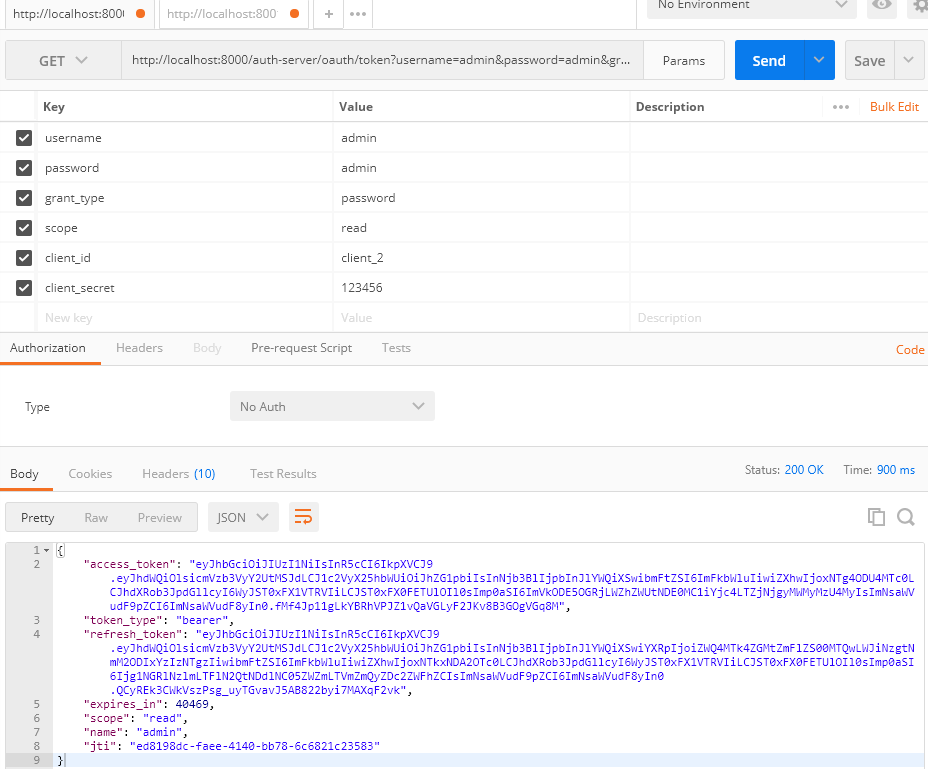Click the '200 OK' status text
This screenshot has width=928, height=769.
click(804, 469)
